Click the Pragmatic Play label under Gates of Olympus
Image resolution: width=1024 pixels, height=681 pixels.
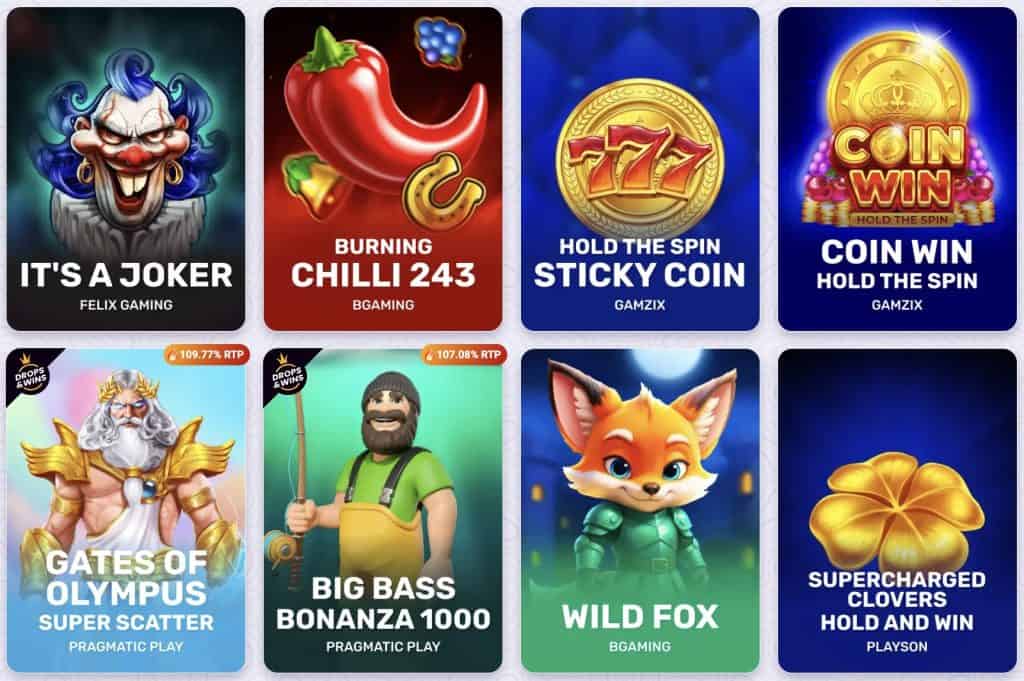[x=126, y=646]
